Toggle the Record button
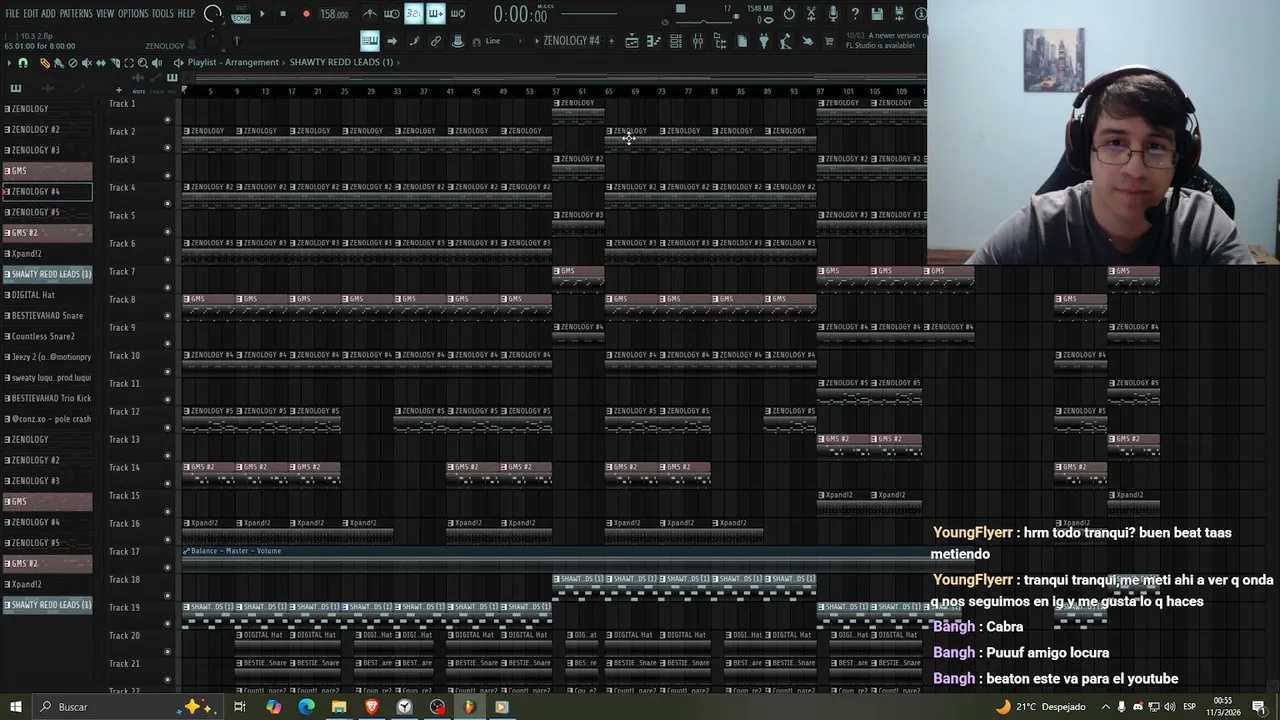Image resolution: width=1280 pixels, height=720 pixels. point(306,14)
